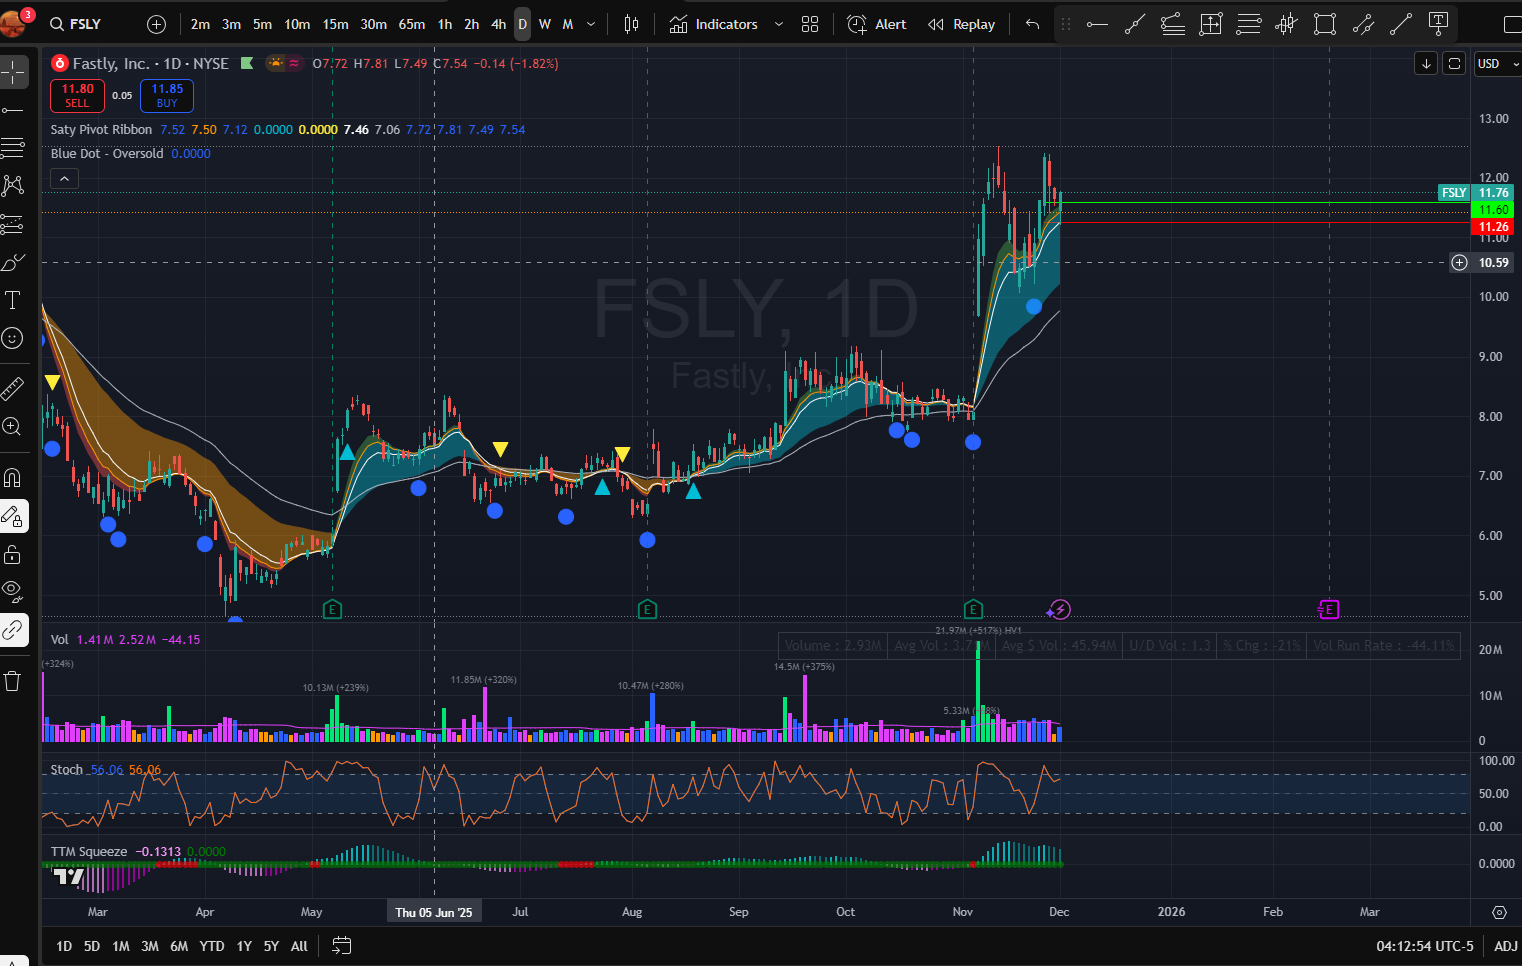Toggle magnet mode in left sidebar
The height and width of the screenshot is (966, 1522).
[13, 477]
